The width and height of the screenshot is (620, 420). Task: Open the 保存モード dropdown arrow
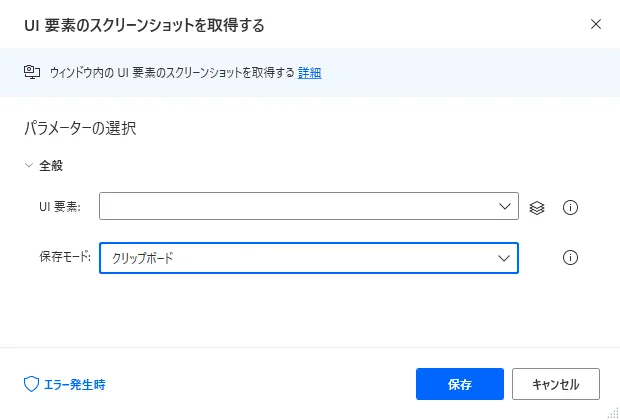pos(503,258)
